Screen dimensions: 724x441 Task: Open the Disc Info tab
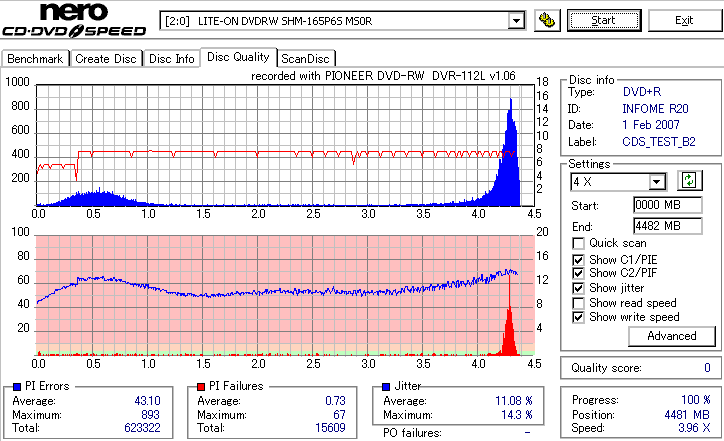(x=171, y=59)
